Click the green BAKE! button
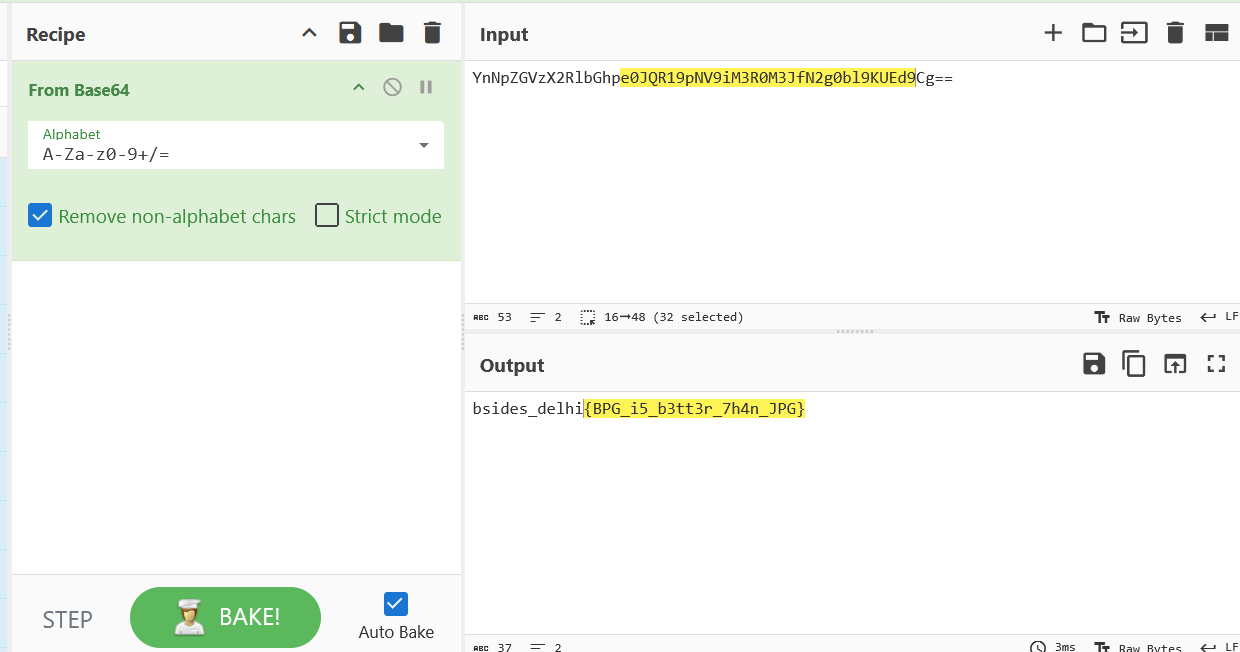1240x652 pixels. (225, 617)
